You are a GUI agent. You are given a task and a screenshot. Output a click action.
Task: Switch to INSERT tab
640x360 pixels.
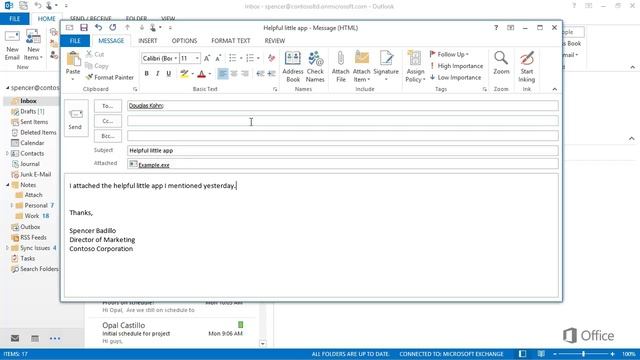tap(148, 41)
